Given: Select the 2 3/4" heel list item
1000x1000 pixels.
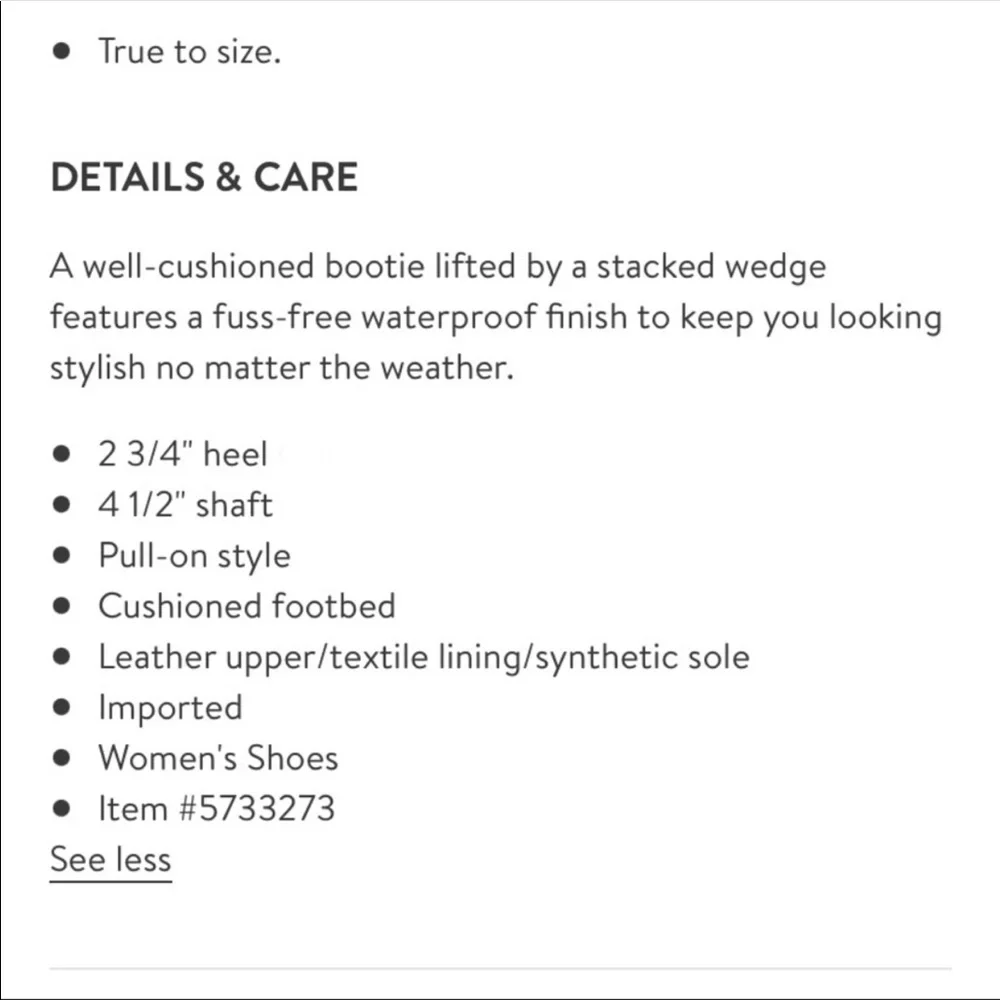Looking at the screenshot, I should coord(182,455).
